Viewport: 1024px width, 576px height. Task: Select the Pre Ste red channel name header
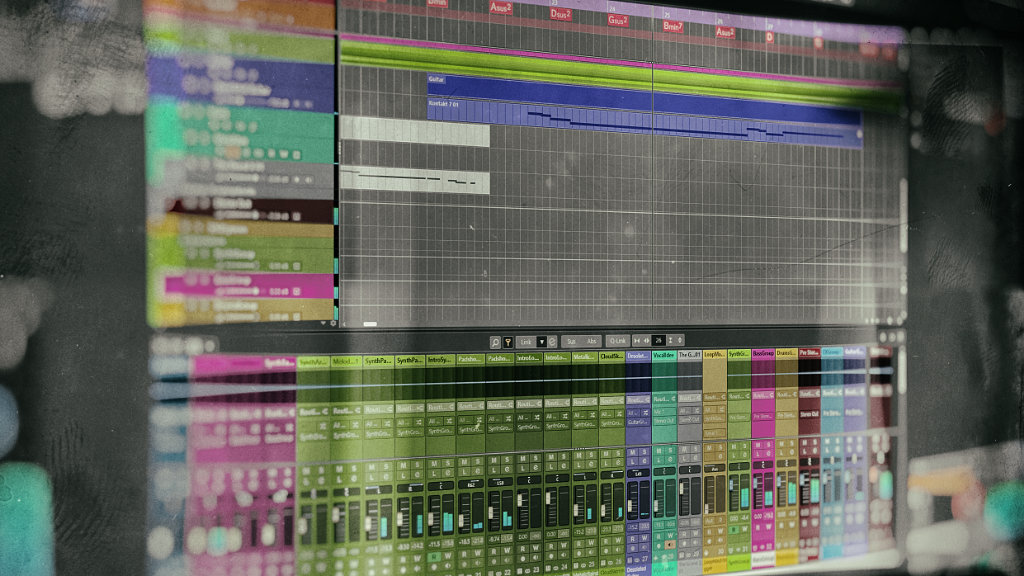click(x=809, y=354)
